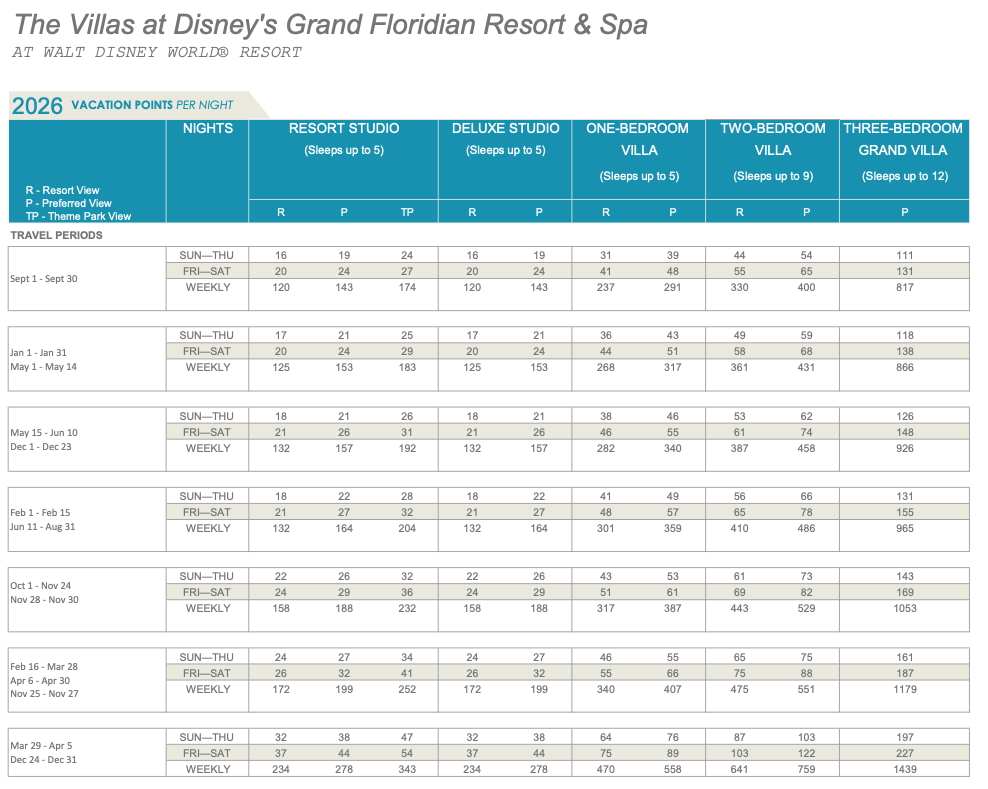
Task: Click the "P - Preferred View" legend entry
Action: (x=69, y=204)
